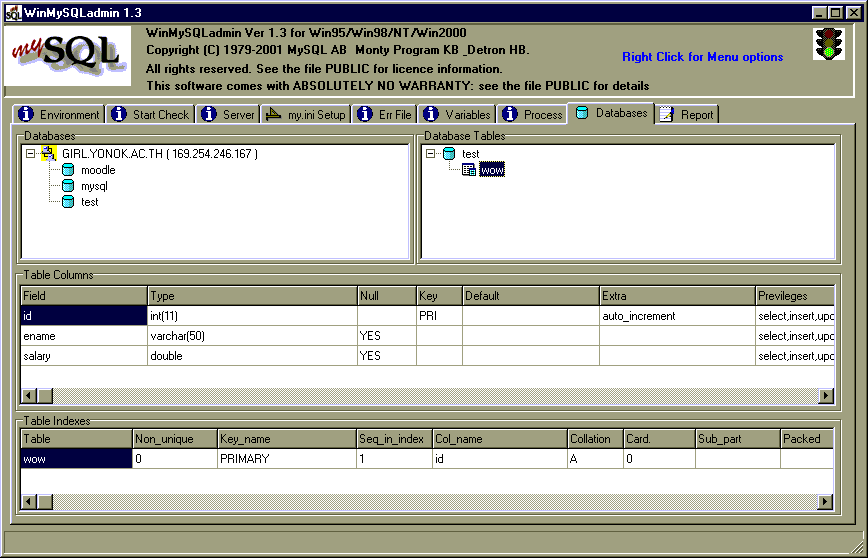Select the mysql database icon
The height and width of the screenshot is (558, 868).
click(67, 186)
